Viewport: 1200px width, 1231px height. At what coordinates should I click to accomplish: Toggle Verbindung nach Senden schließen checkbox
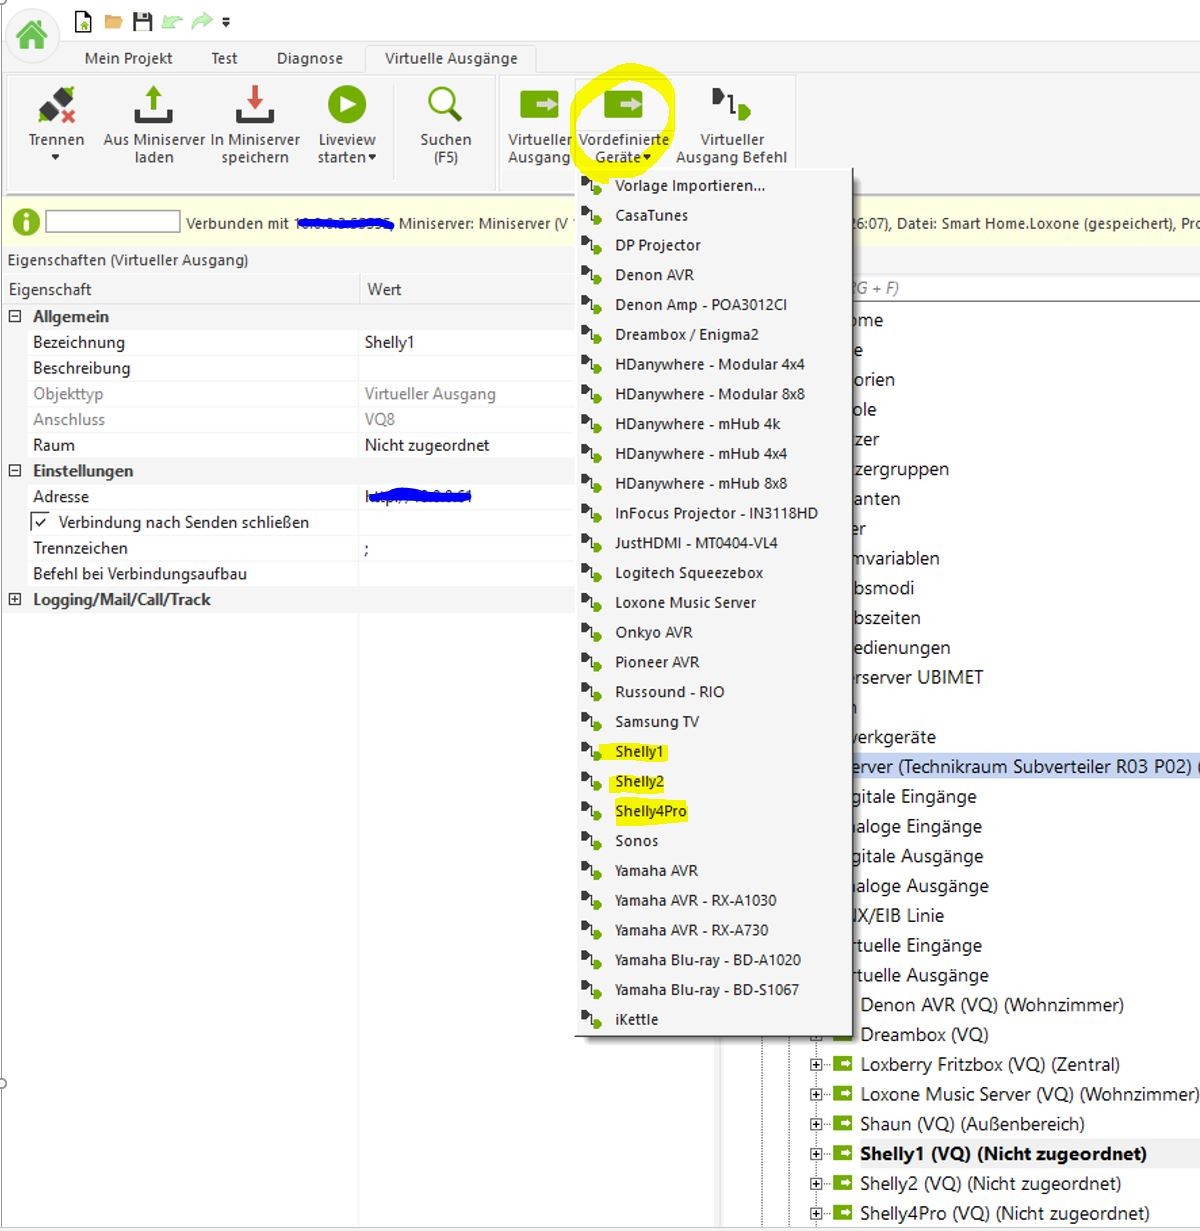click(41, 522)
